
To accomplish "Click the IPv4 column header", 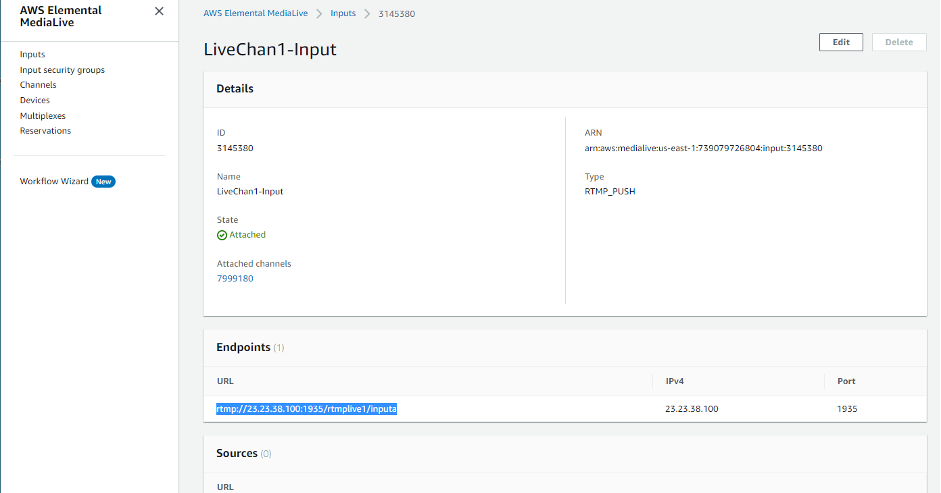I will 675,381.
